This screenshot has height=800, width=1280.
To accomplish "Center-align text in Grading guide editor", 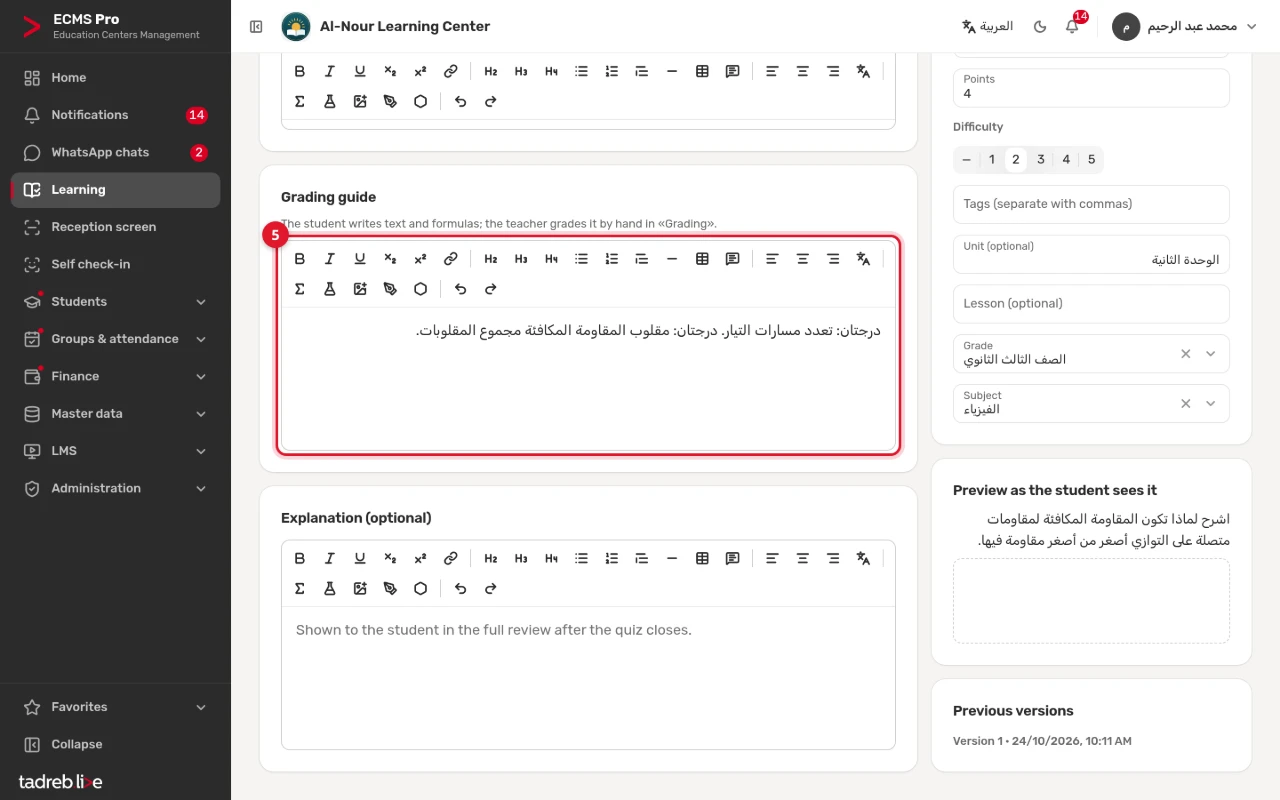I will point(803,259).
